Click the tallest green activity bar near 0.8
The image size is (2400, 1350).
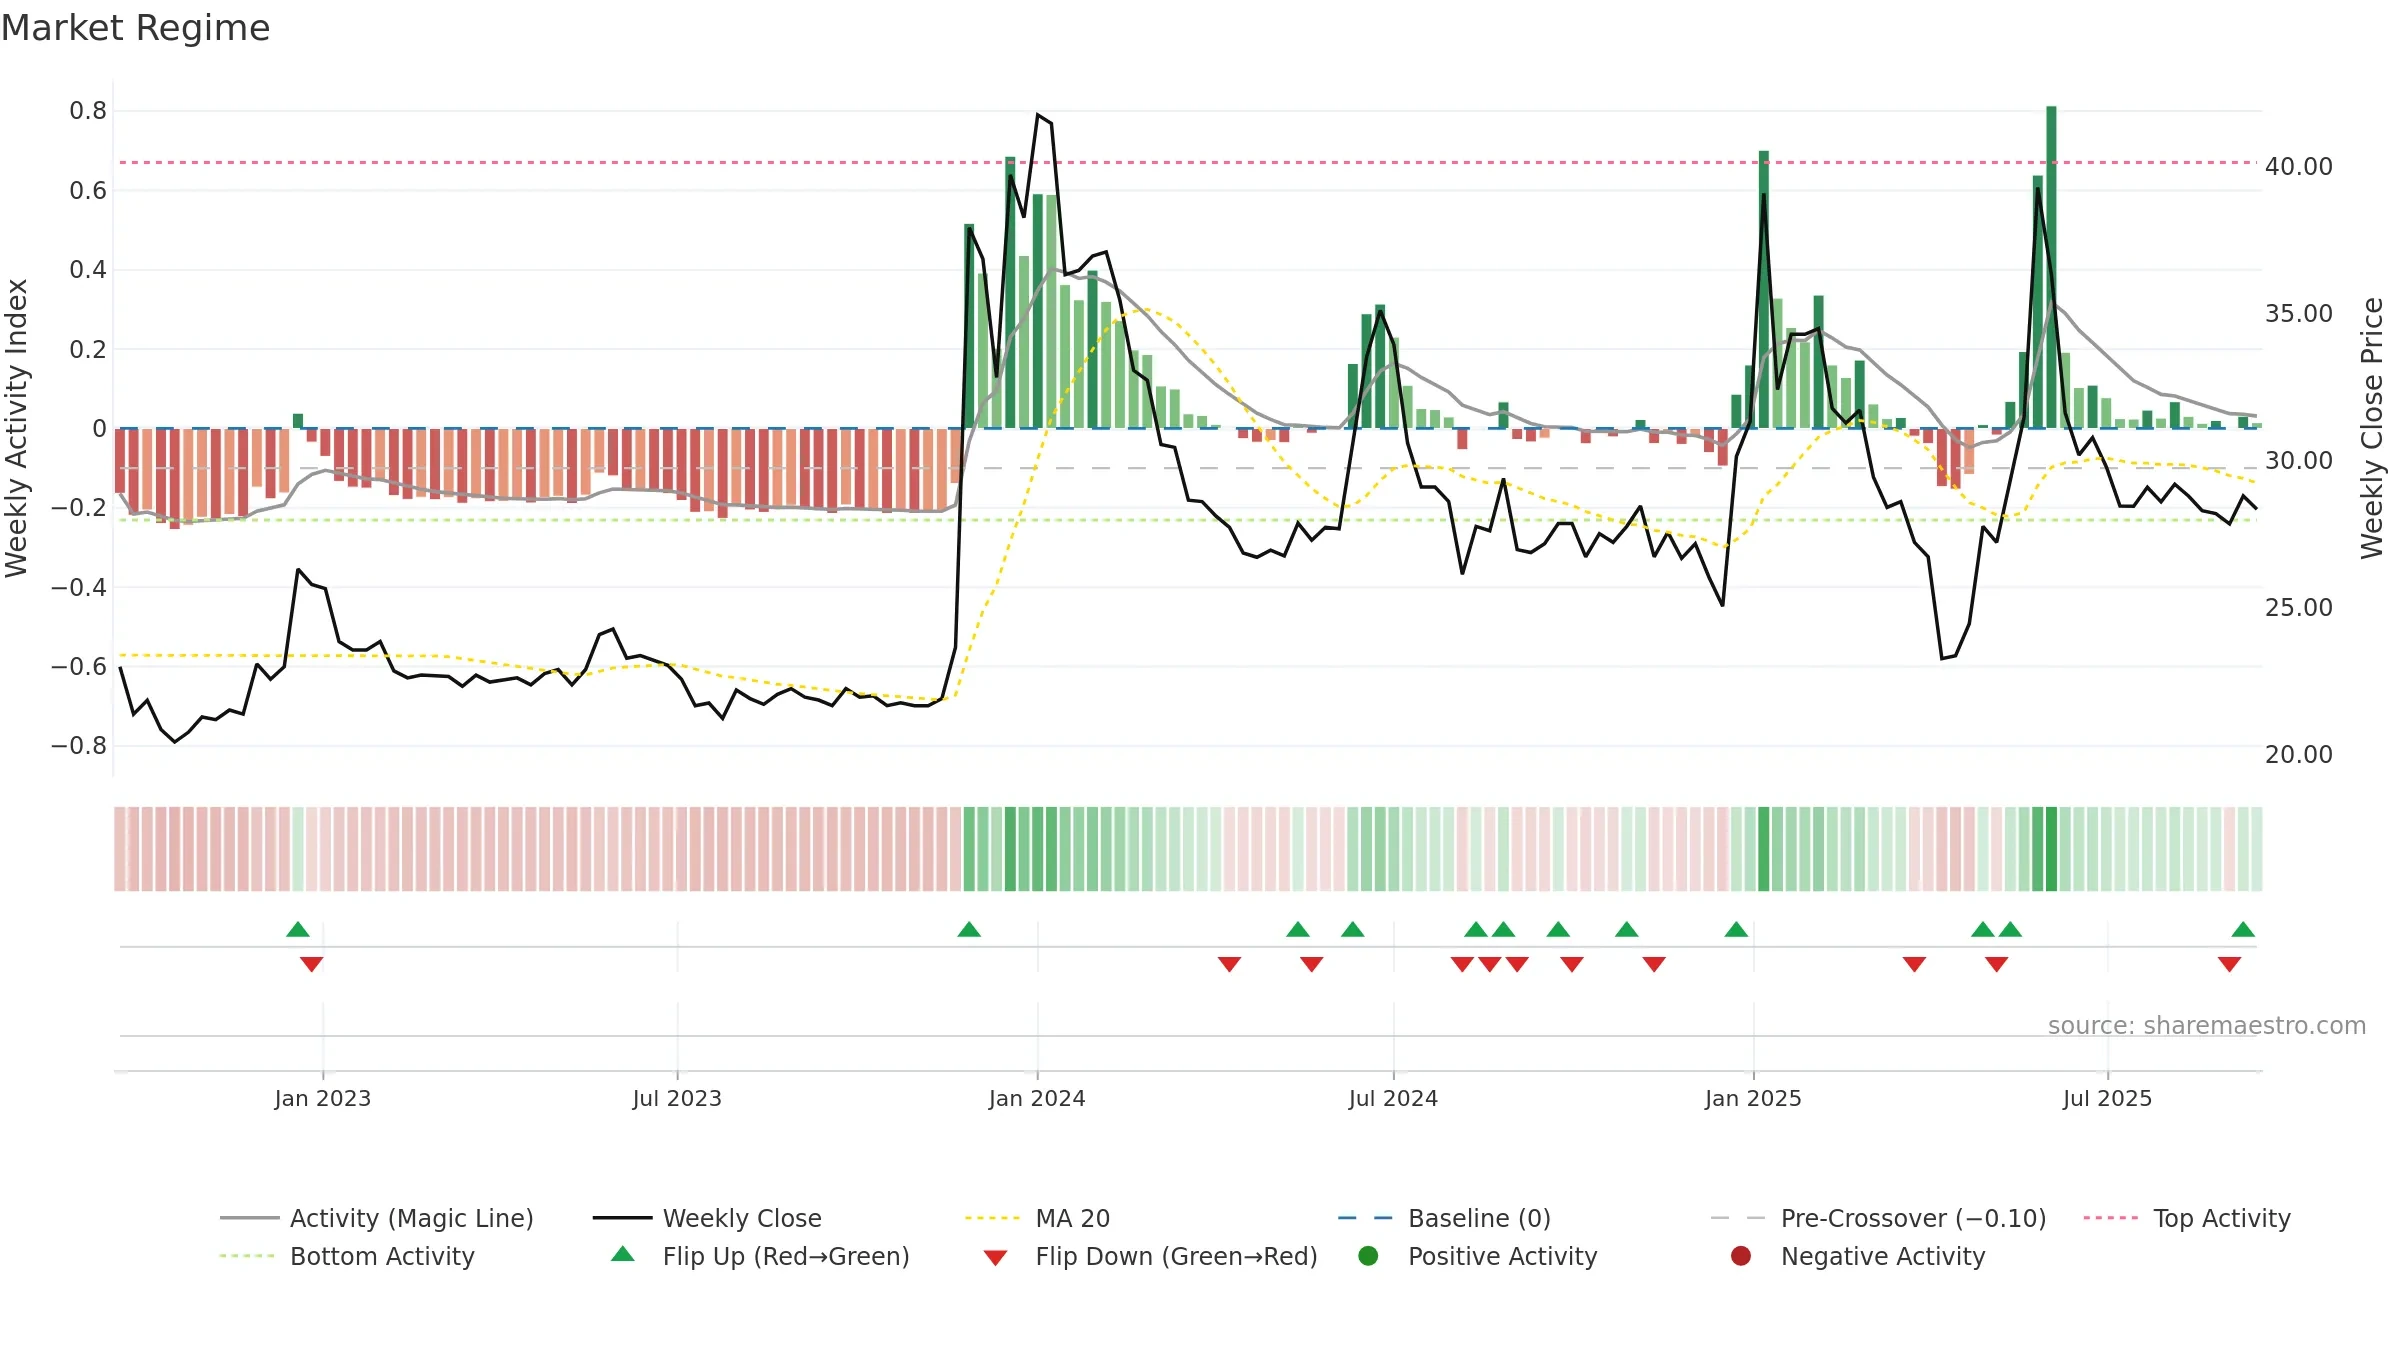point(2051,267)
